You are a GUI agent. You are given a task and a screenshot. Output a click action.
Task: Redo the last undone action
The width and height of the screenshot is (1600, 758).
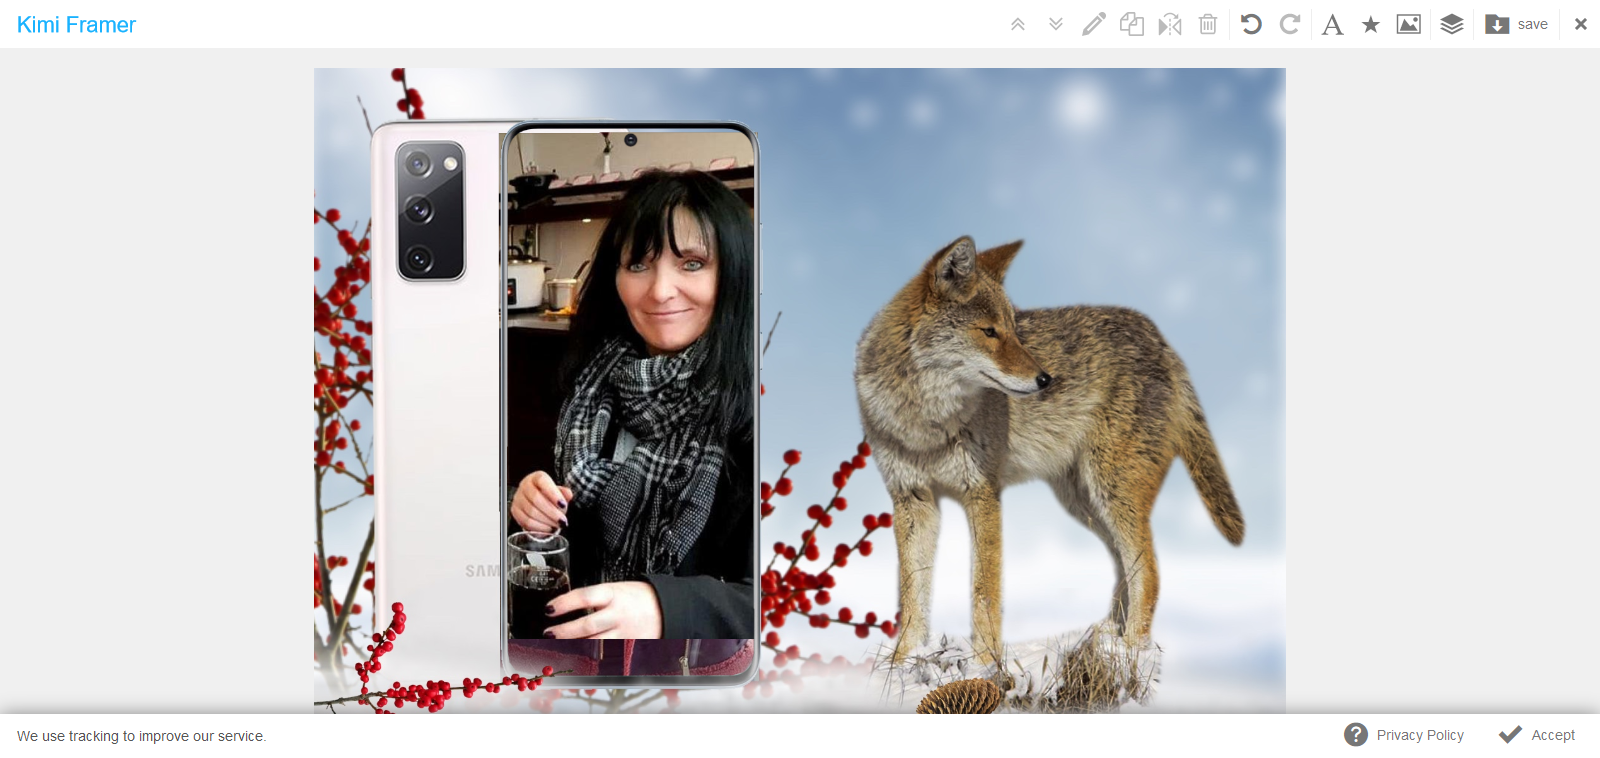pos(1290,24)
